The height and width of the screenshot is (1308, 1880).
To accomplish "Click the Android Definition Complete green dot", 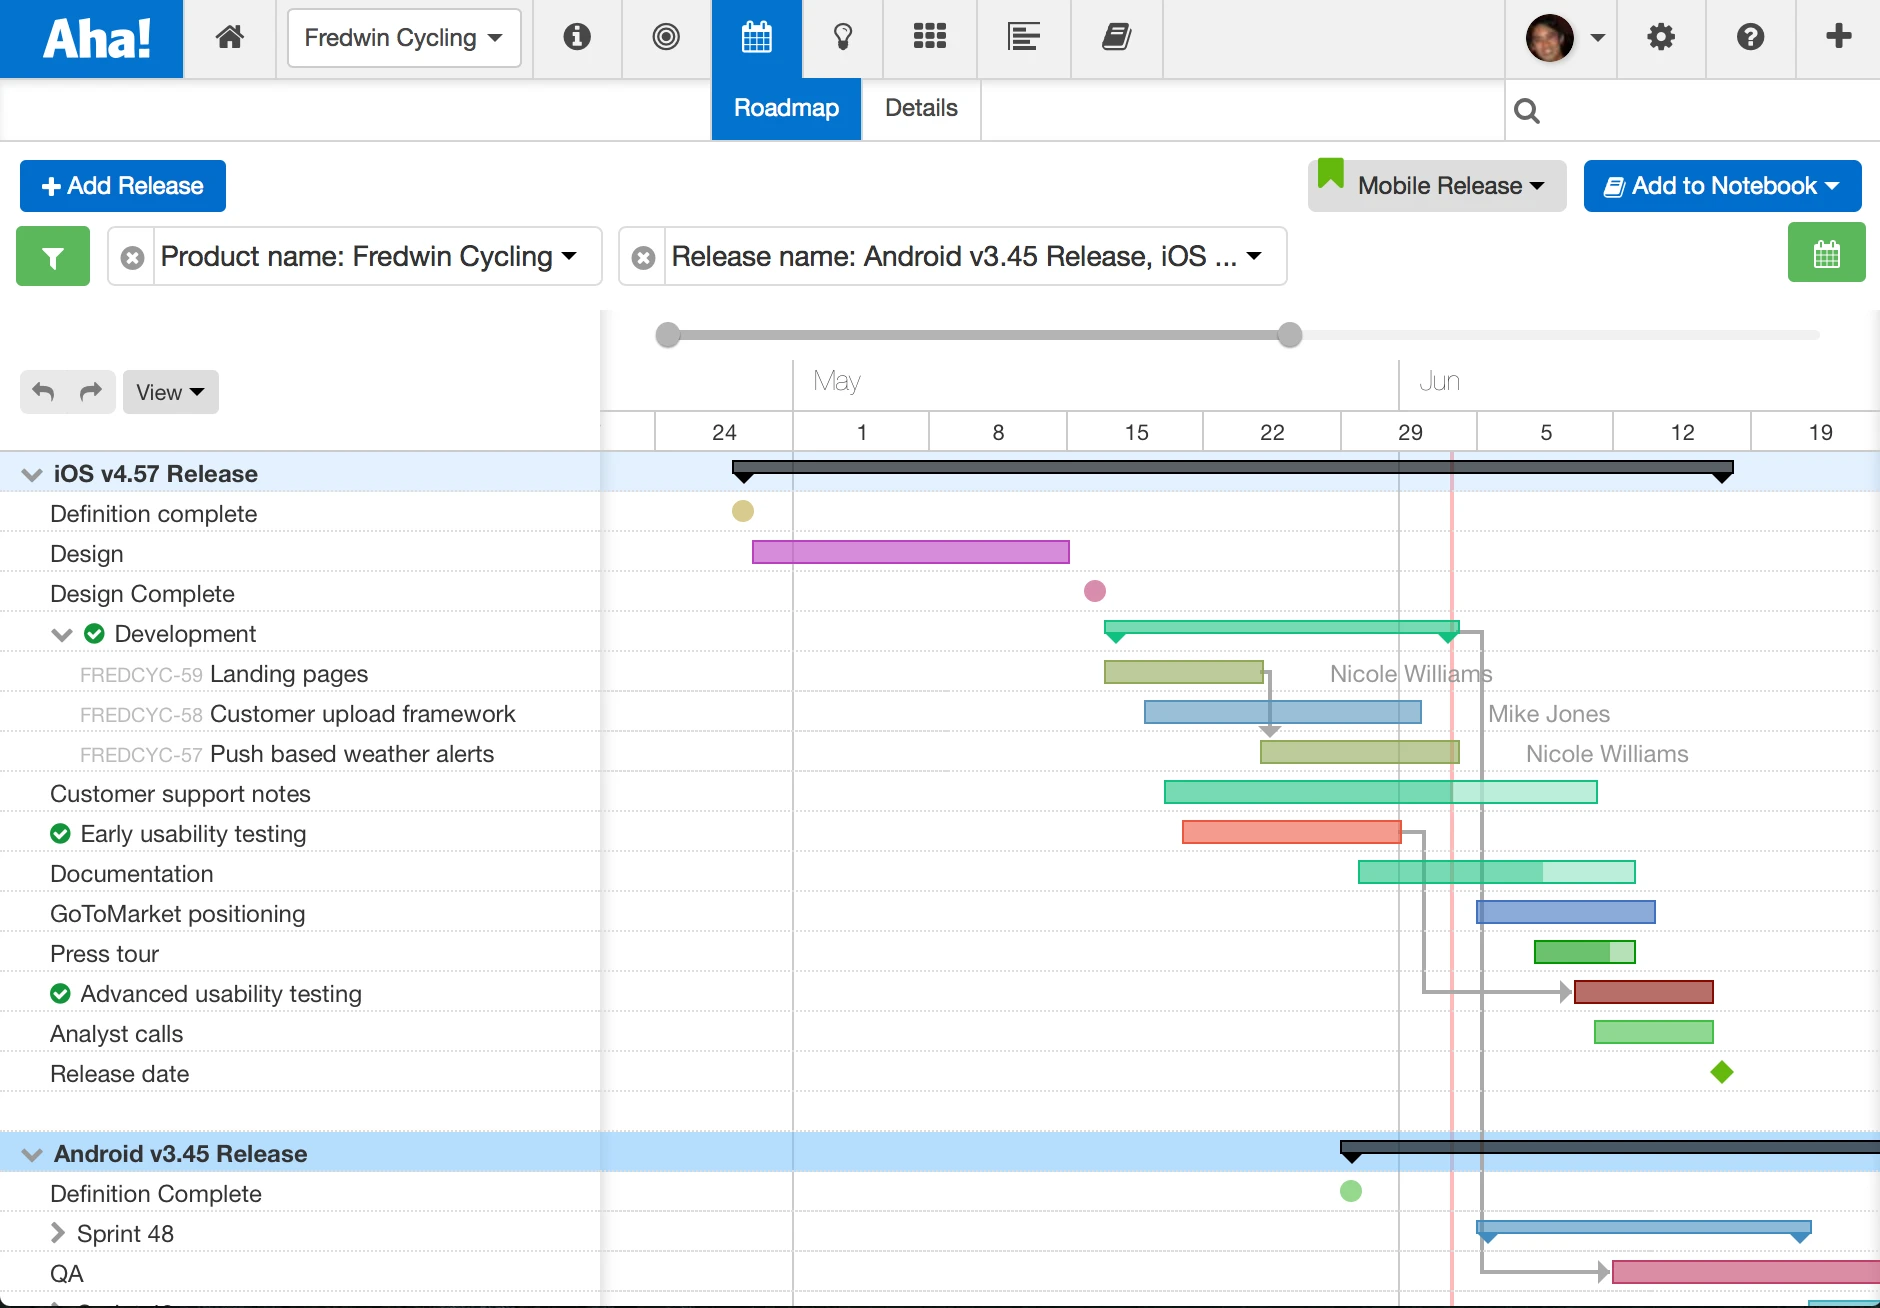I will click(x=1351, y=1191).
